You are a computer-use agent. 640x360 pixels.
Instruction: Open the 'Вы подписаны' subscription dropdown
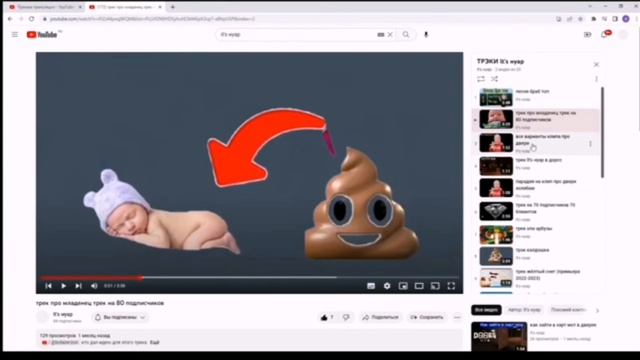(120, 317)
